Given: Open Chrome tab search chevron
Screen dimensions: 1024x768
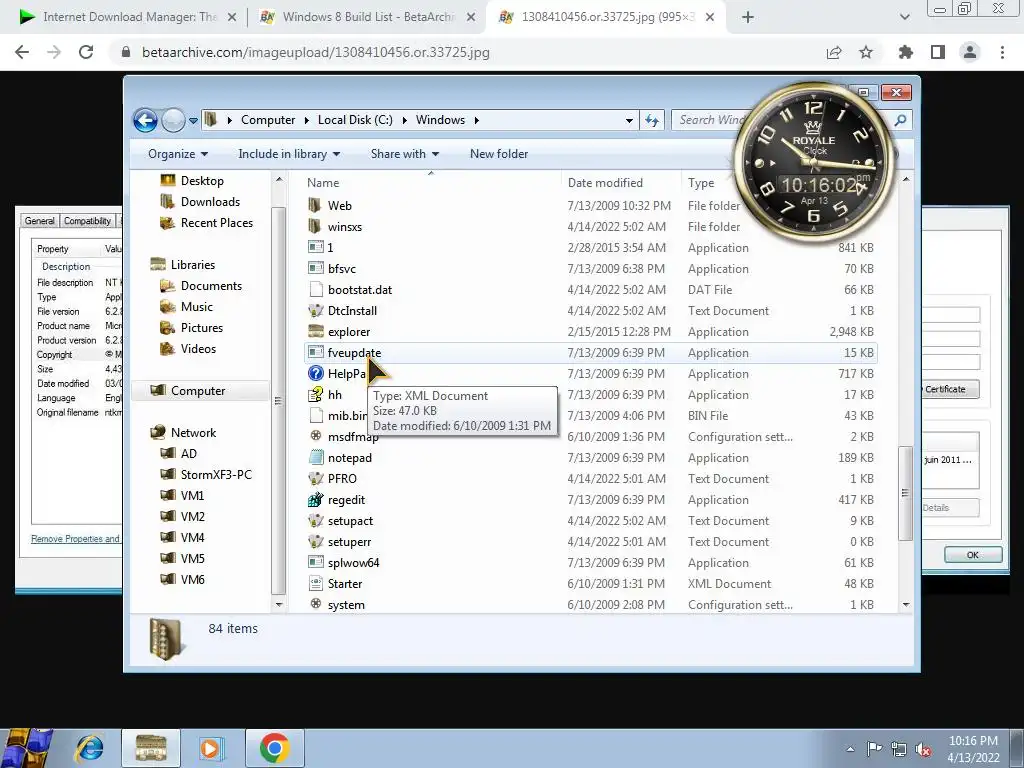Looking at the screenshot, I should pyautogui.click(x=904, y=17).
